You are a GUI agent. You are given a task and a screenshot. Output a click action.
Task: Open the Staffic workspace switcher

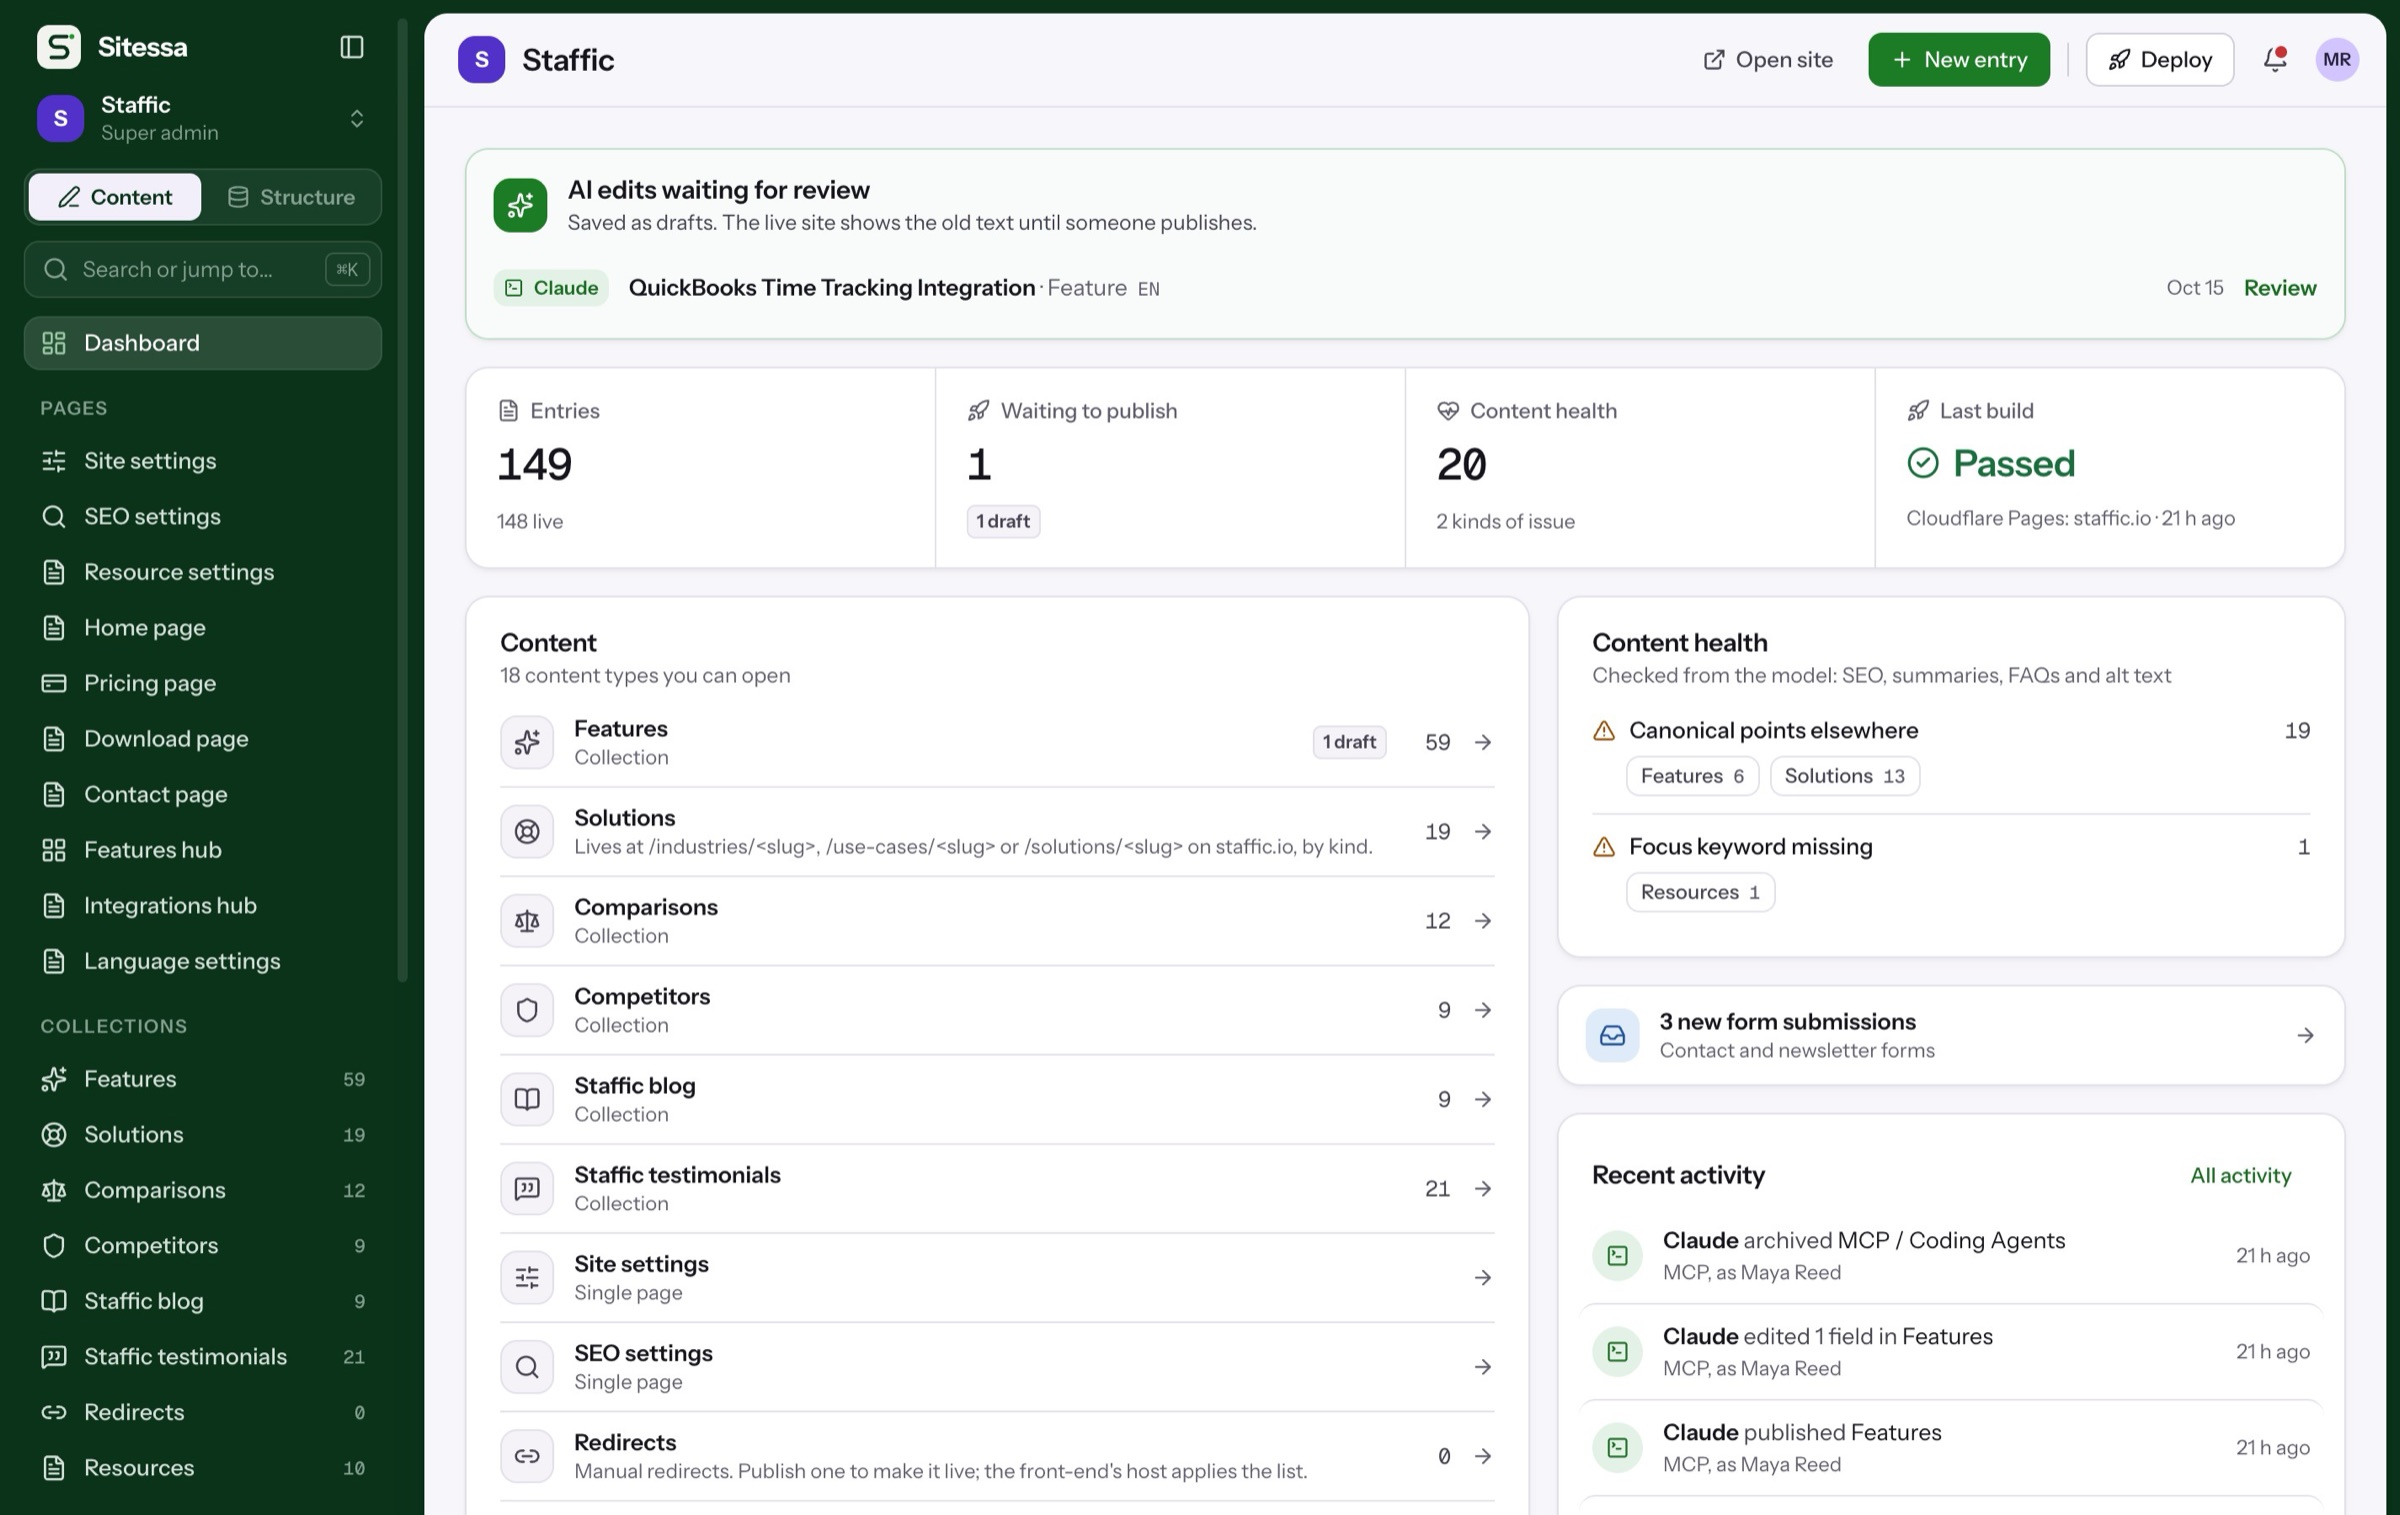click(203, 118)
